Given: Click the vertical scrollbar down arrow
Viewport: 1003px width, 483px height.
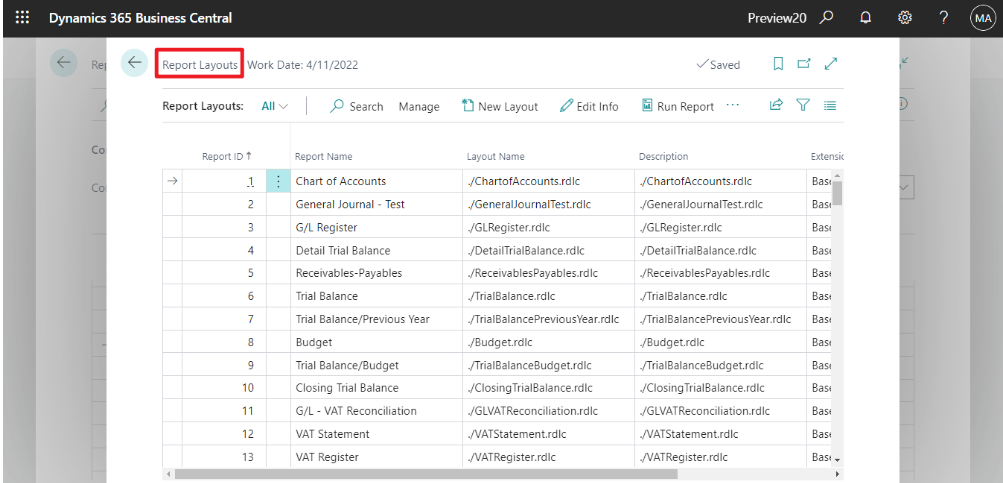Looking at the screenshot, I should tap(837, 460).
